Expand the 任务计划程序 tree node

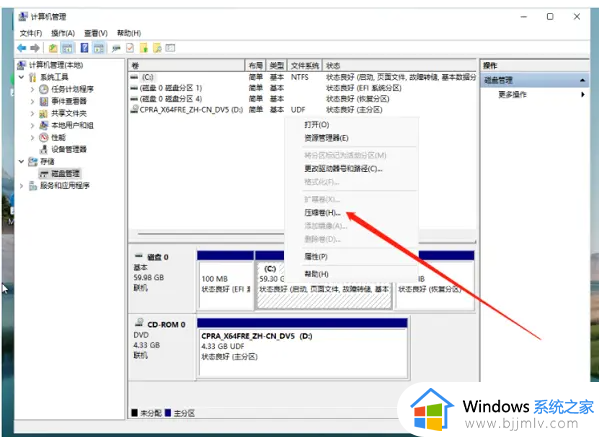coord(32,89)
